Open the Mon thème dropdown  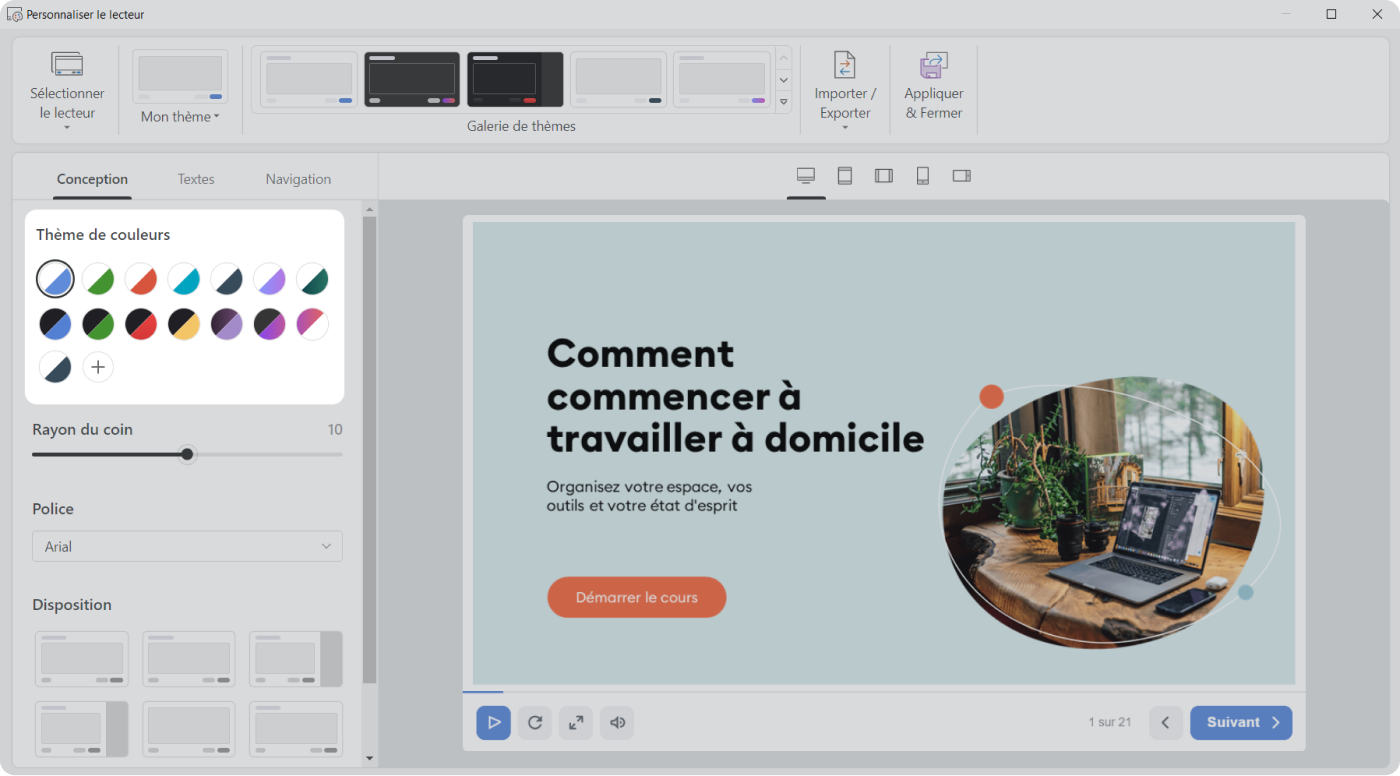(x=180, y=117)
